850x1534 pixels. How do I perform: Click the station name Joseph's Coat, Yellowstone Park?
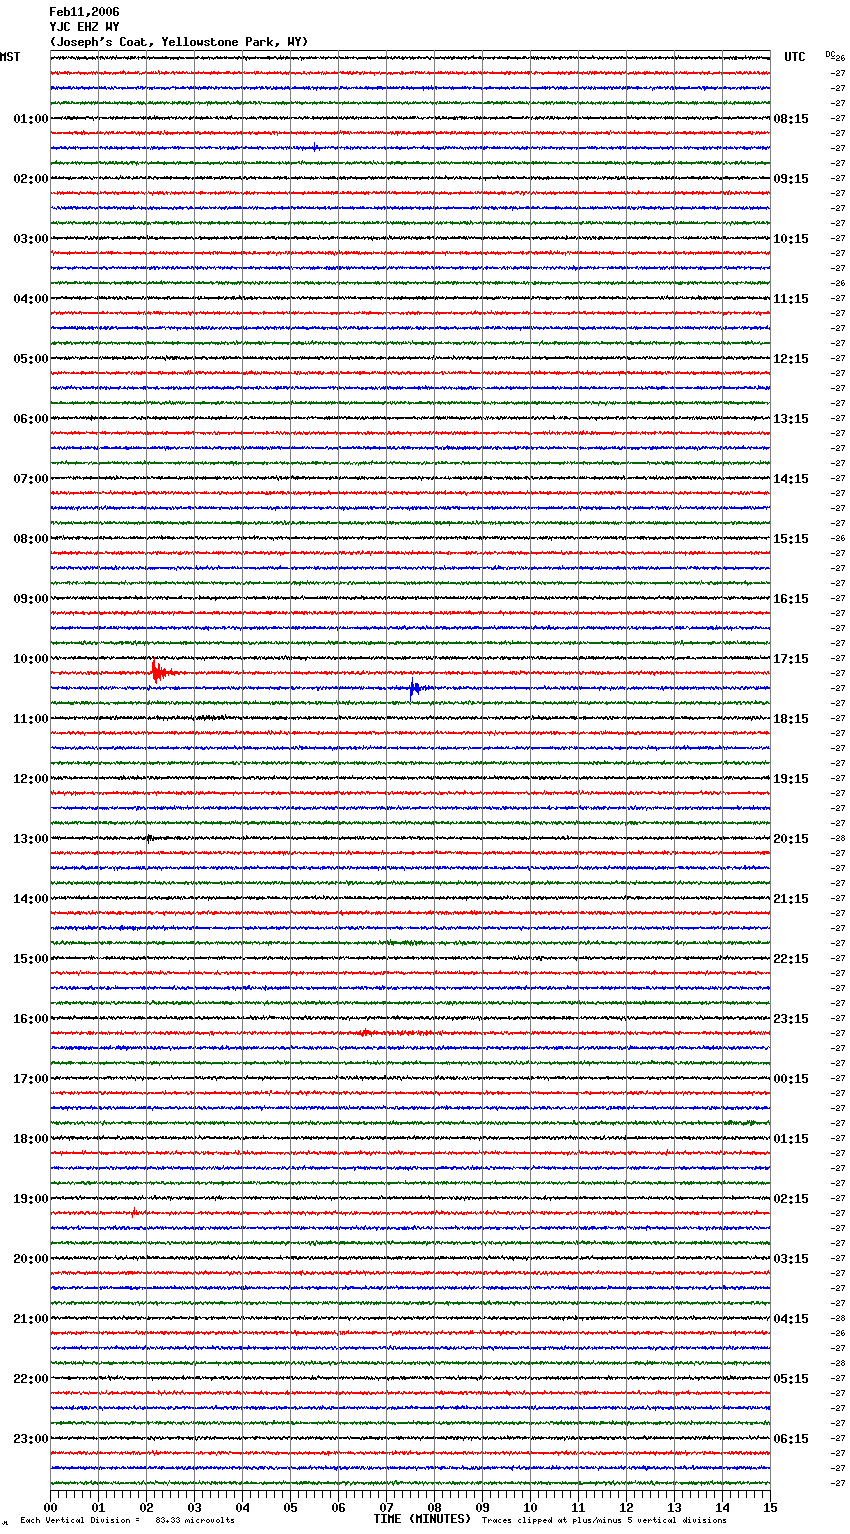coord(179,42)
